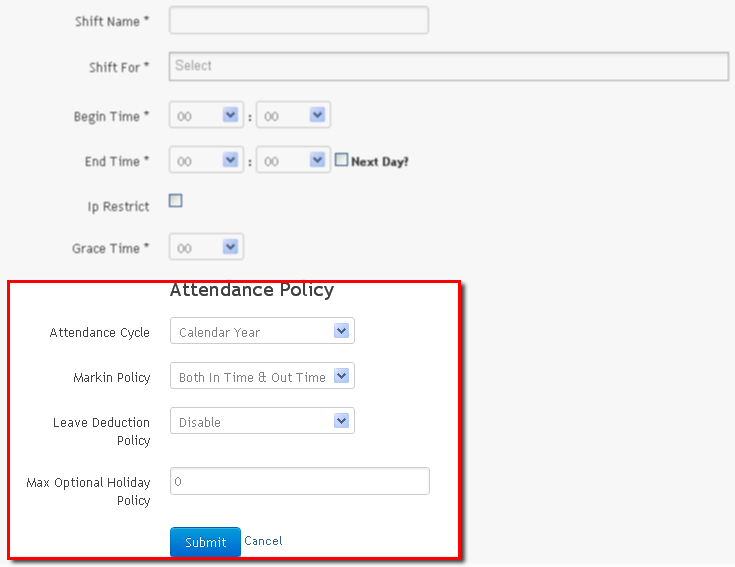Viewport: 735px width, 567px height.
Task: Click the Shift For label
Action: click(119, 67)
